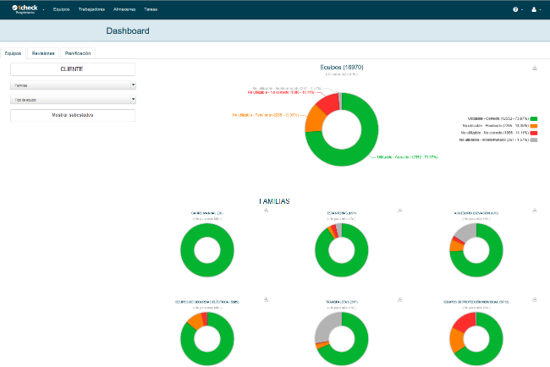
Task: Open the Equipos menu in the top navbar
Action: [61, 9]
